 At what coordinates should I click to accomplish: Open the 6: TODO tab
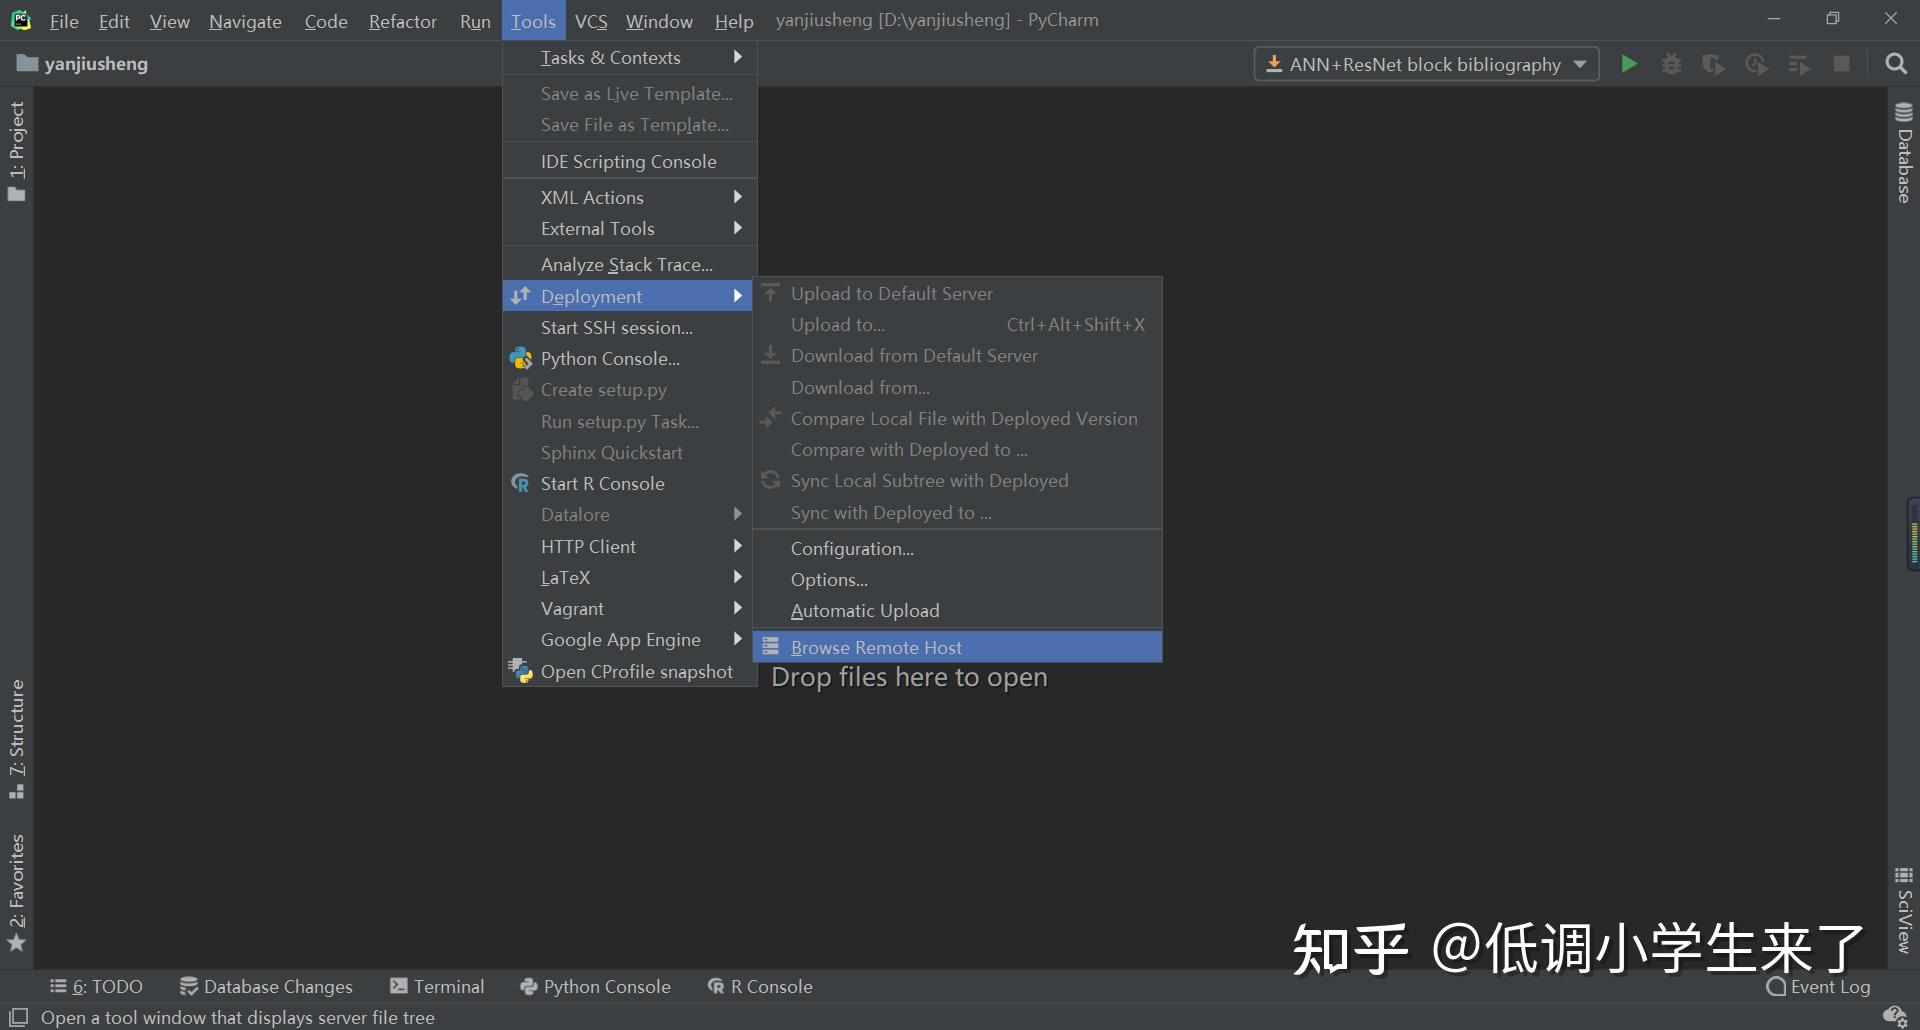click(x=96, y=987)
